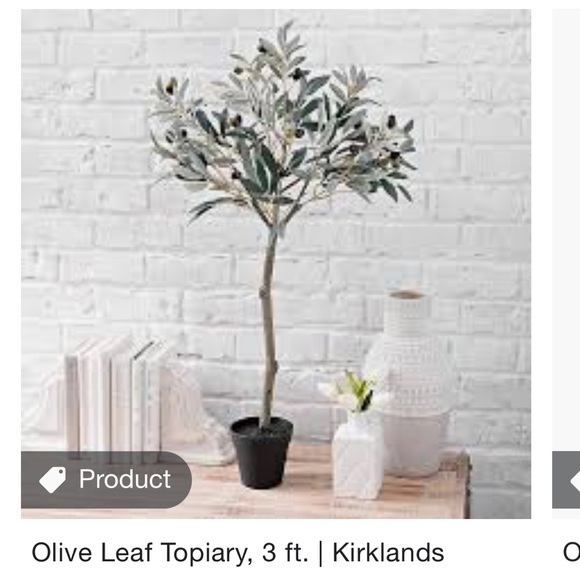Click the black plant pot in the photo
Image resolution: width=580 pixels, height=580 pixels.
pos(262,453)
